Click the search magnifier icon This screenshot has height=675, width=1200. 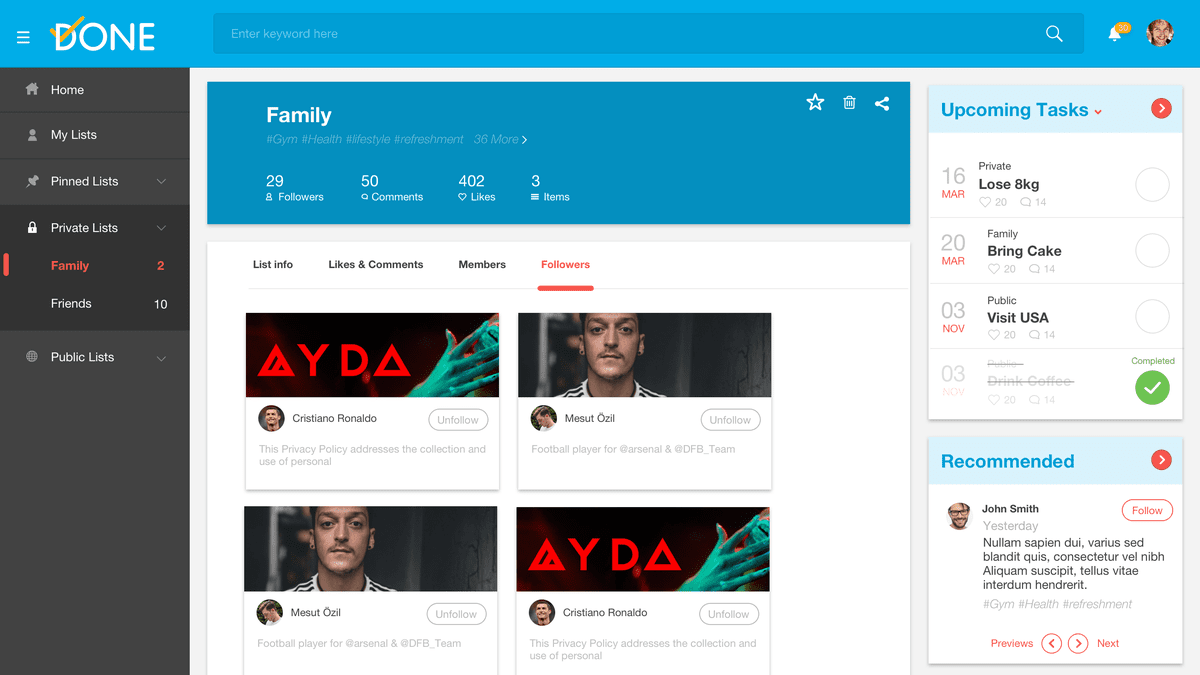pyautogui.click(x=1054, y=34)
